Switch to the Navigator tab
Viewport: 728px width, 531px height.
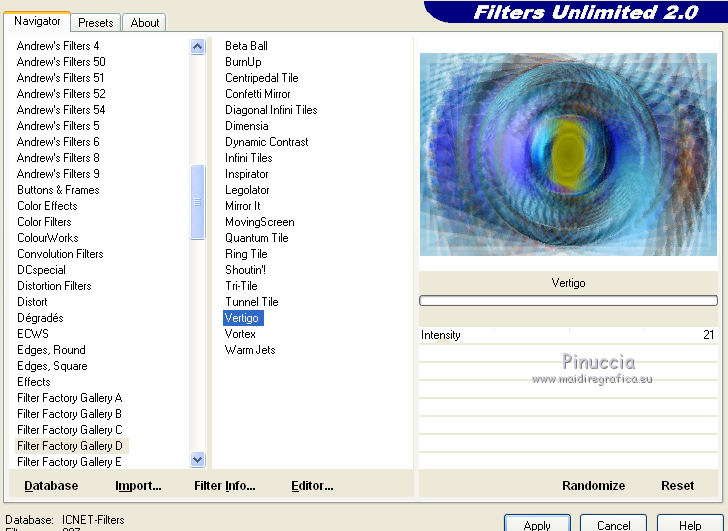click(x=37, y=21)
